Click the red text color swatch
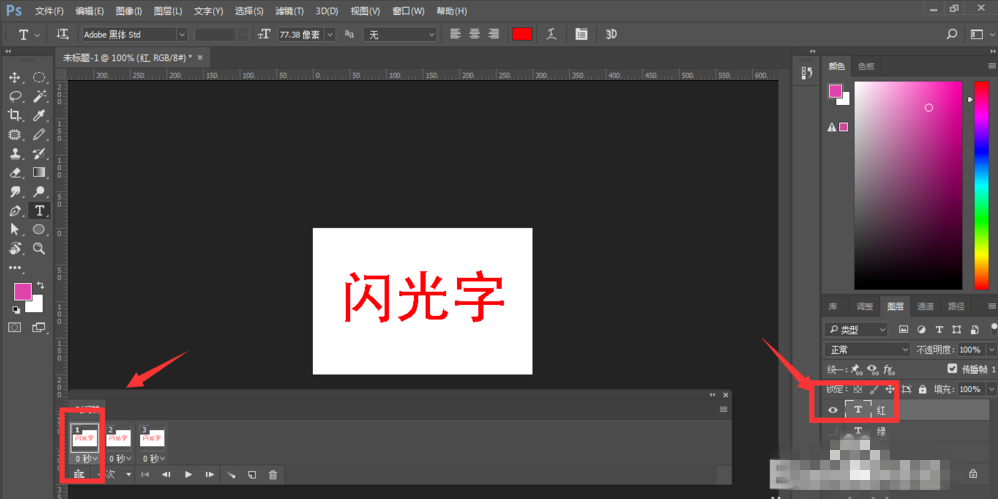 pos(521,34)
